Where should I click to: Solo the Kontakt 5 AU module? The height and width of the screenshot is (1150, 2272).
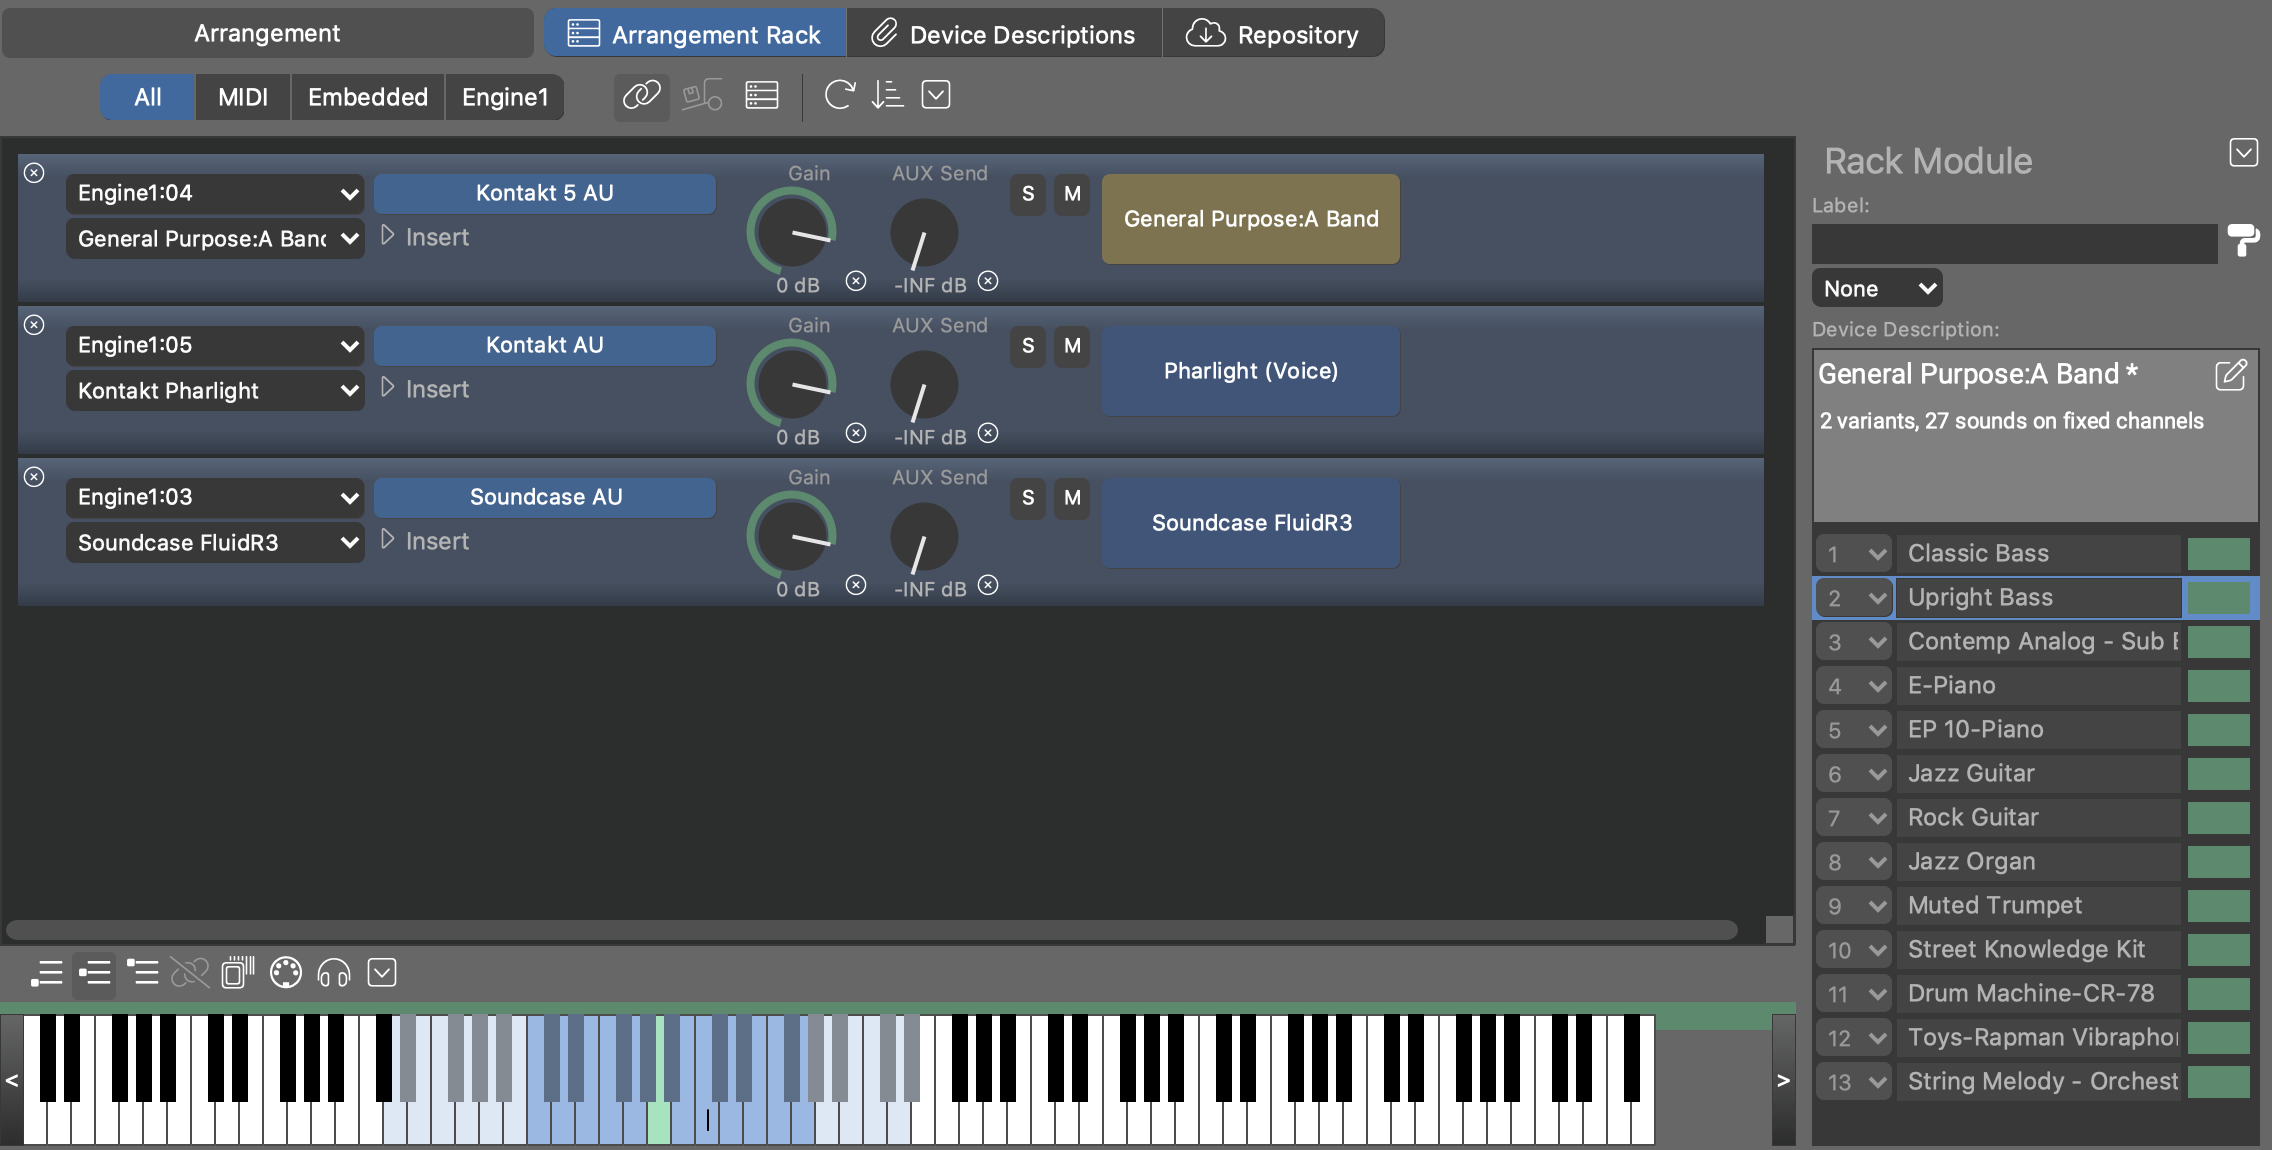[1028, 194]
